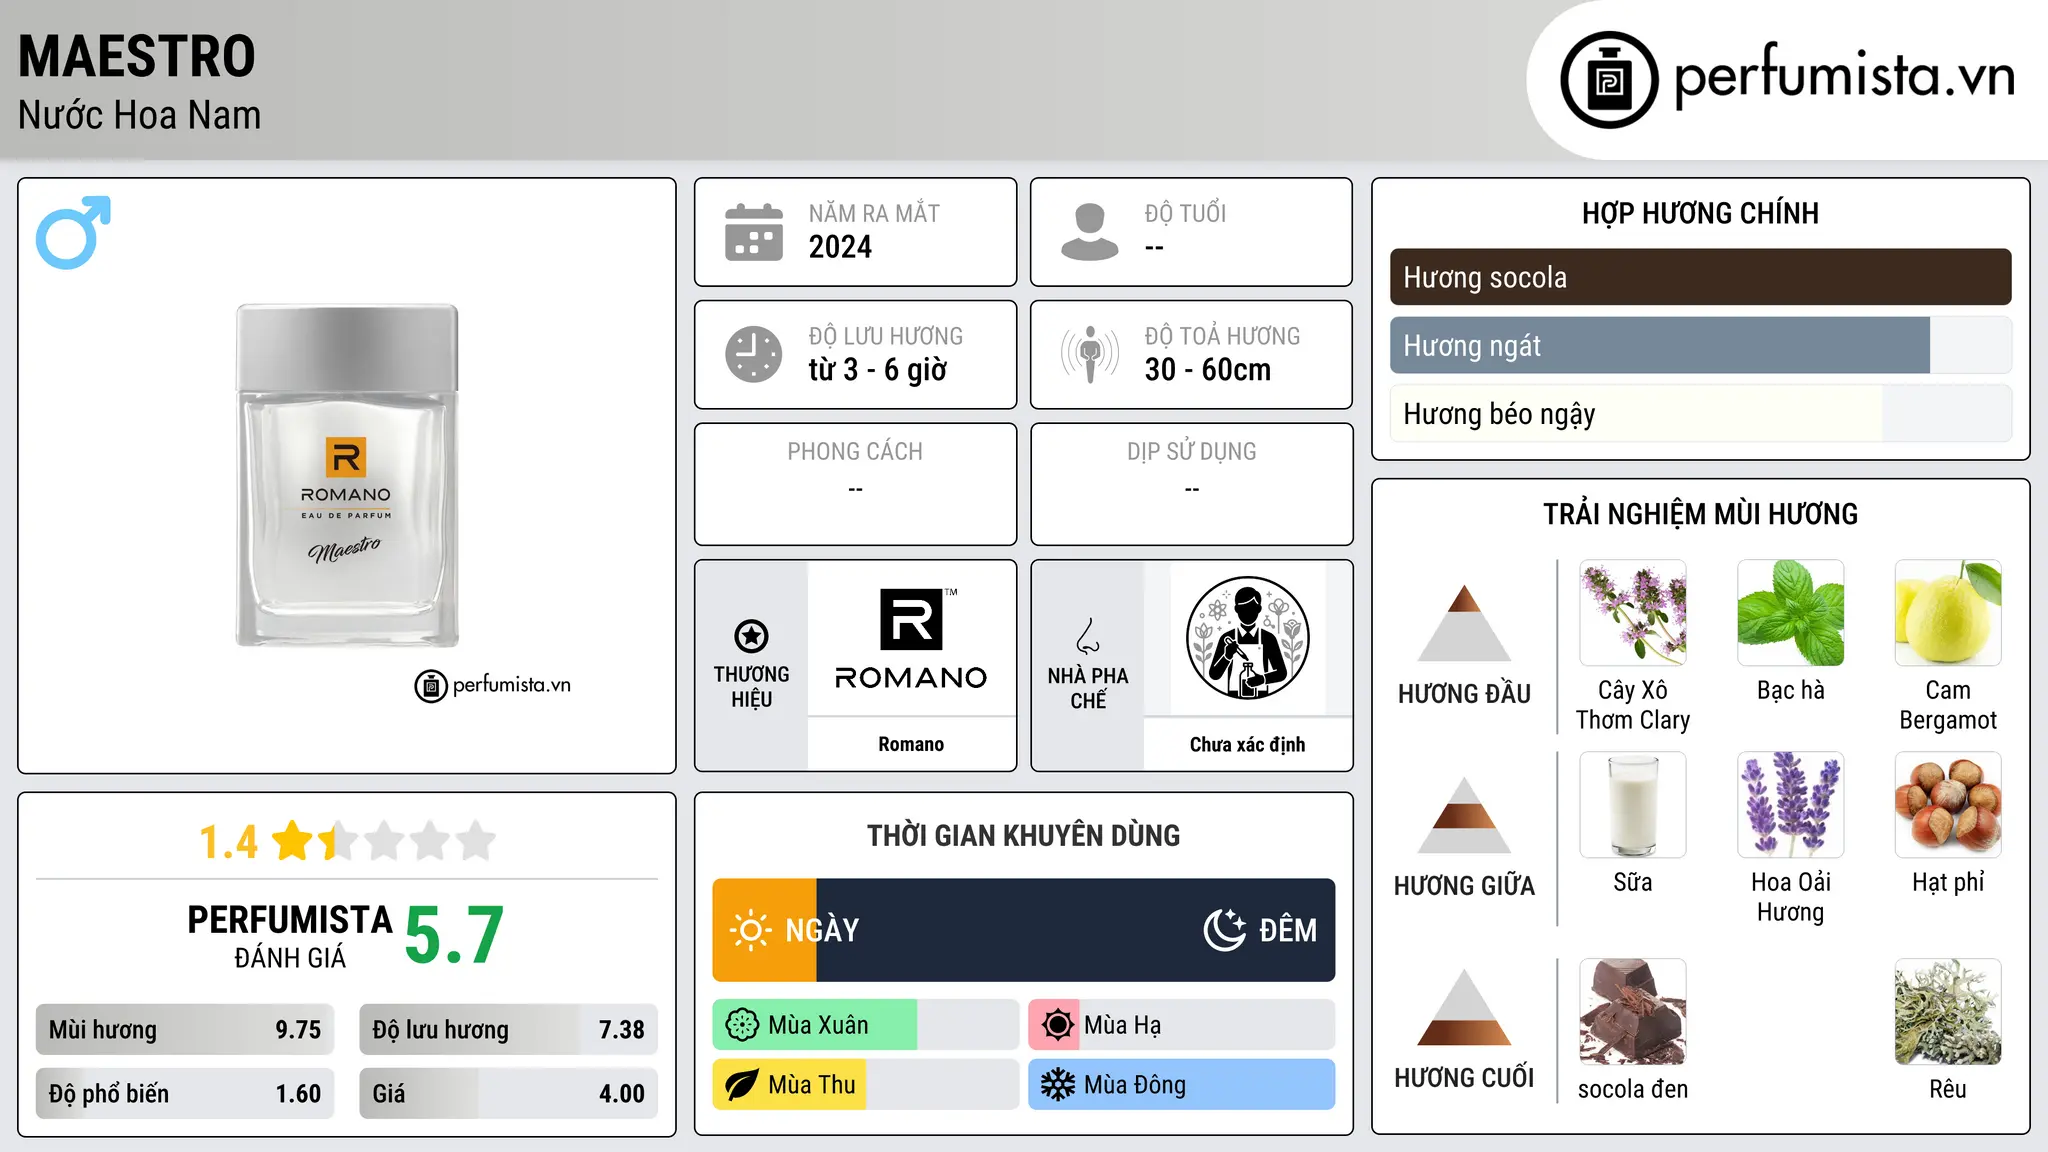This screenshot has height=1152, width=2048.
Task: Click the calendar icon beside Năm ra mắt
Action: click(754, 232)
